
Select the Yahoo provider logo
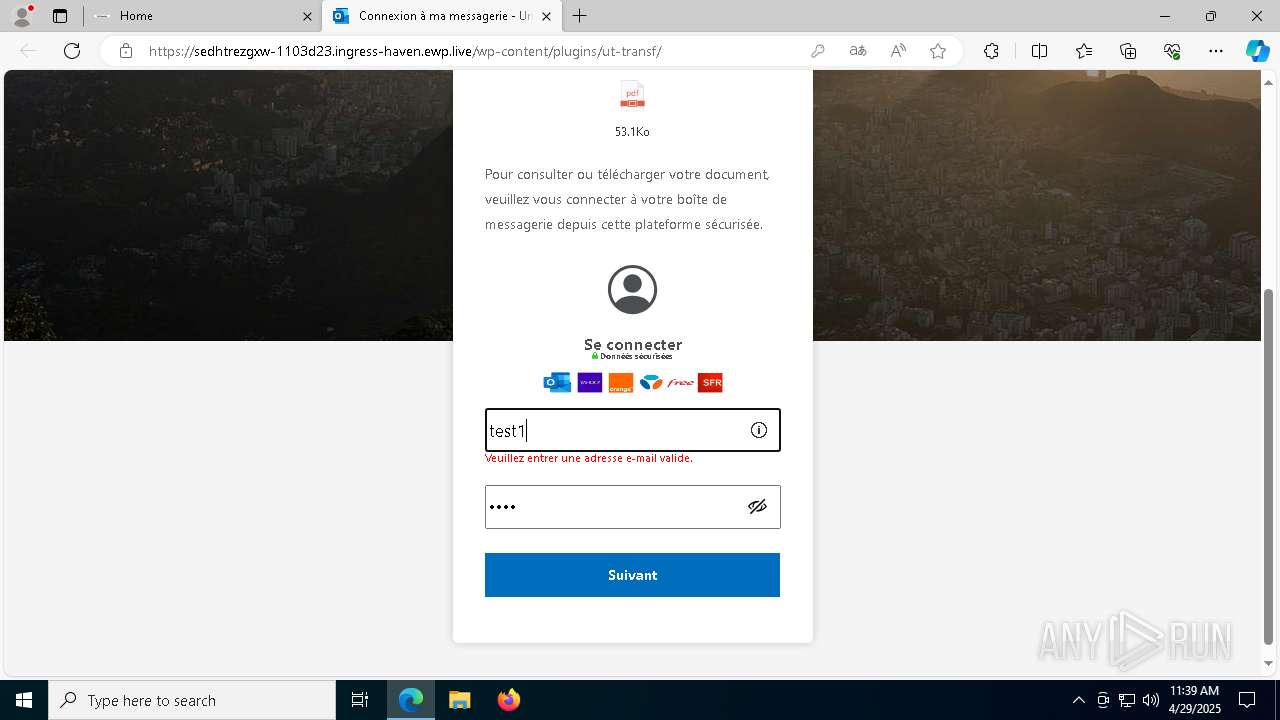[x=590, y=382]
